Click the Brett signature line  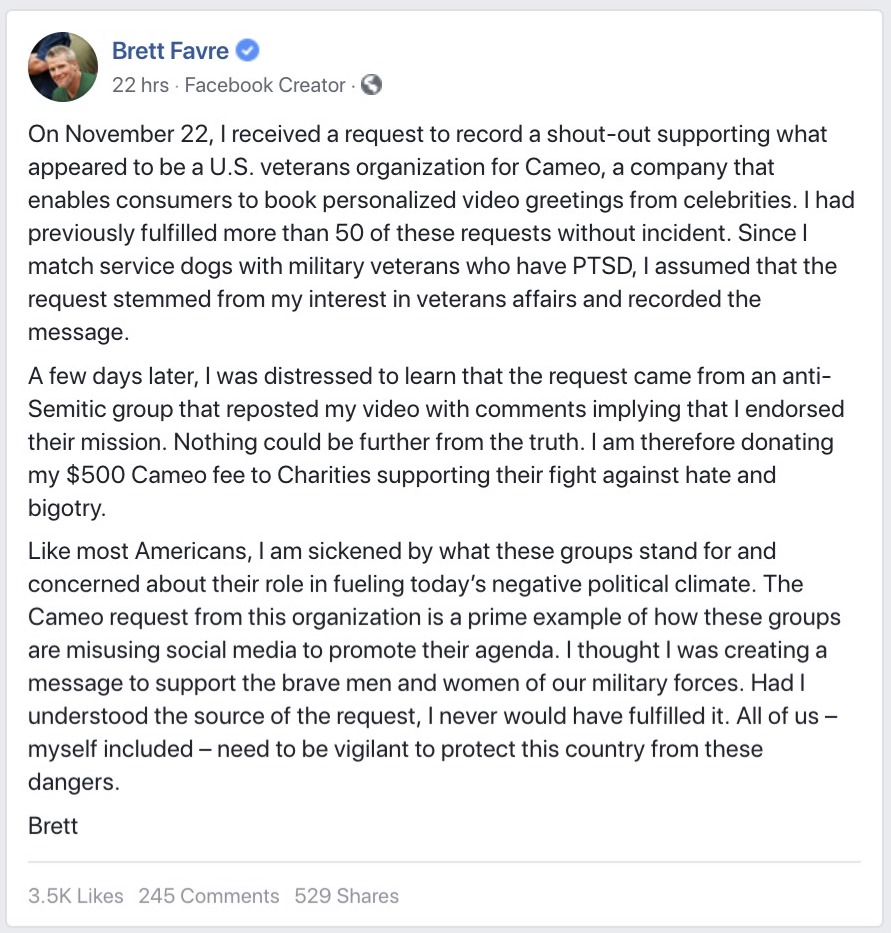pos(53,826)
